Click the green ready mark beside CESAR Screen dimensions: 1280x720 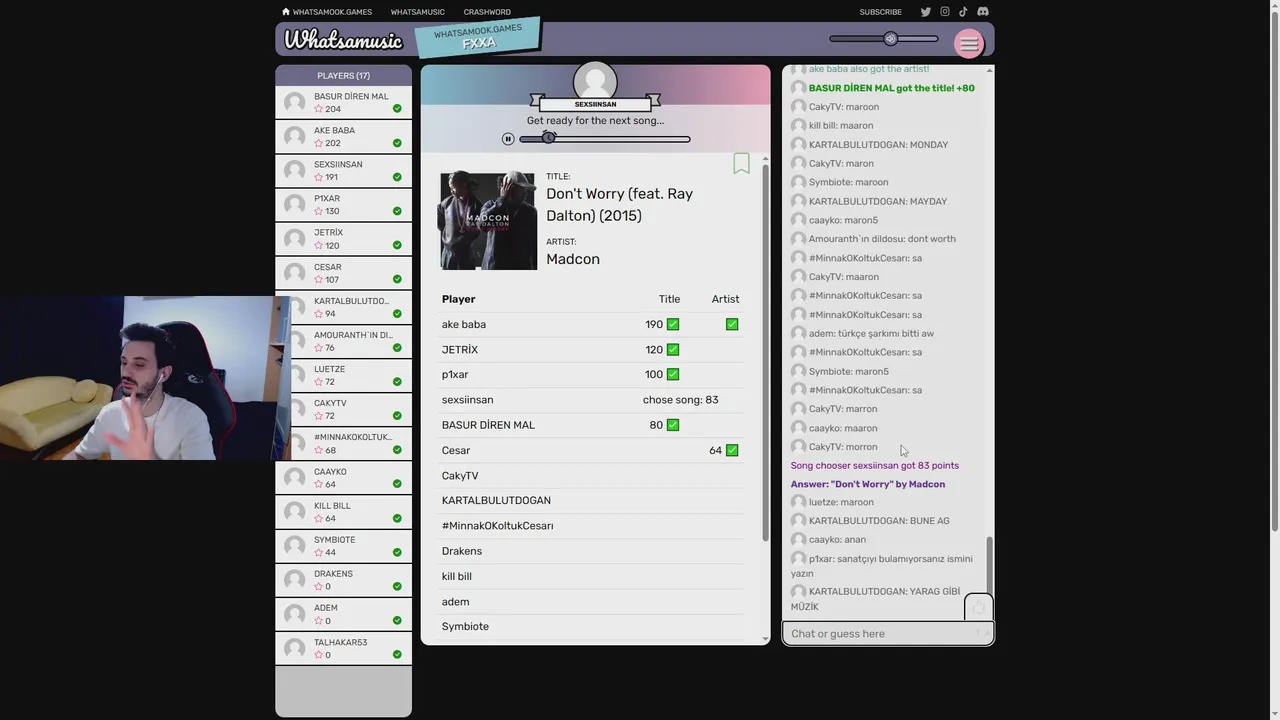[x=397, y=279]
